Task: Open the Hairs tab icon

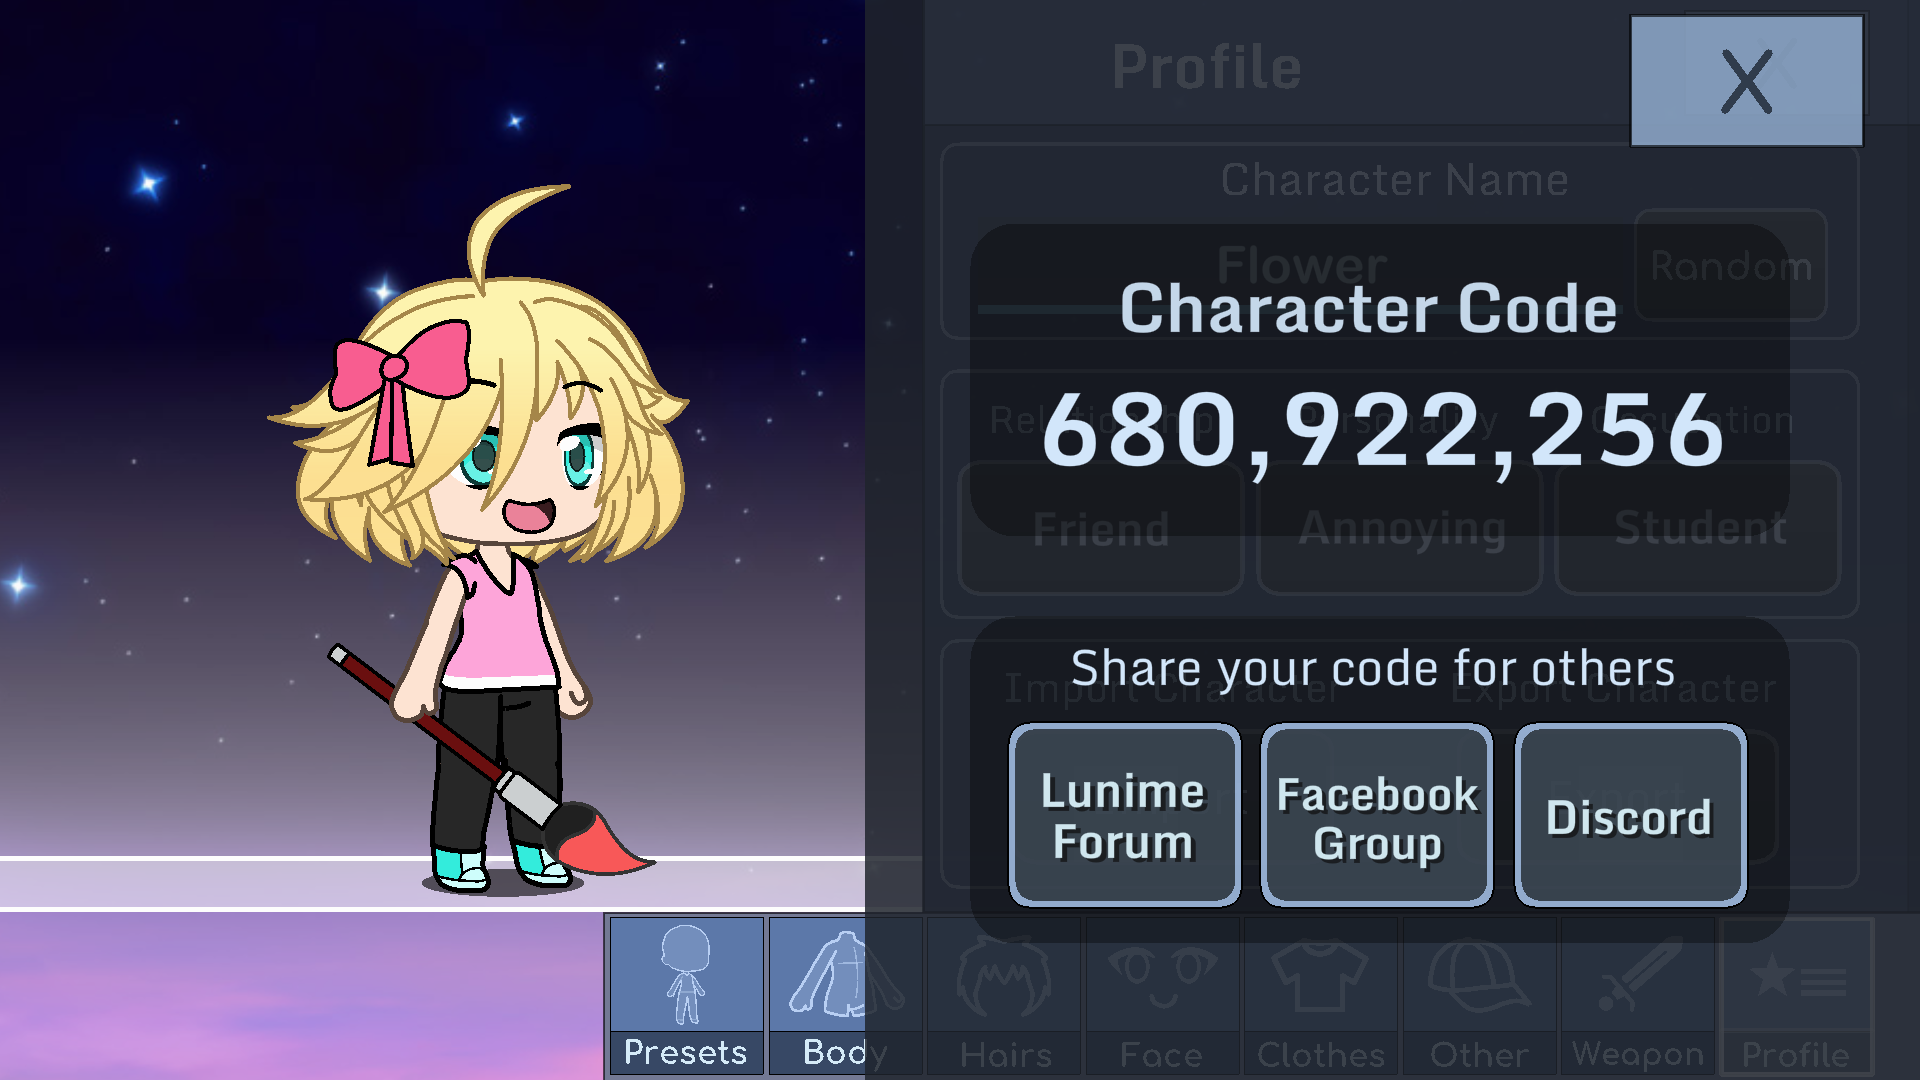Action: tap(1004, 975)
